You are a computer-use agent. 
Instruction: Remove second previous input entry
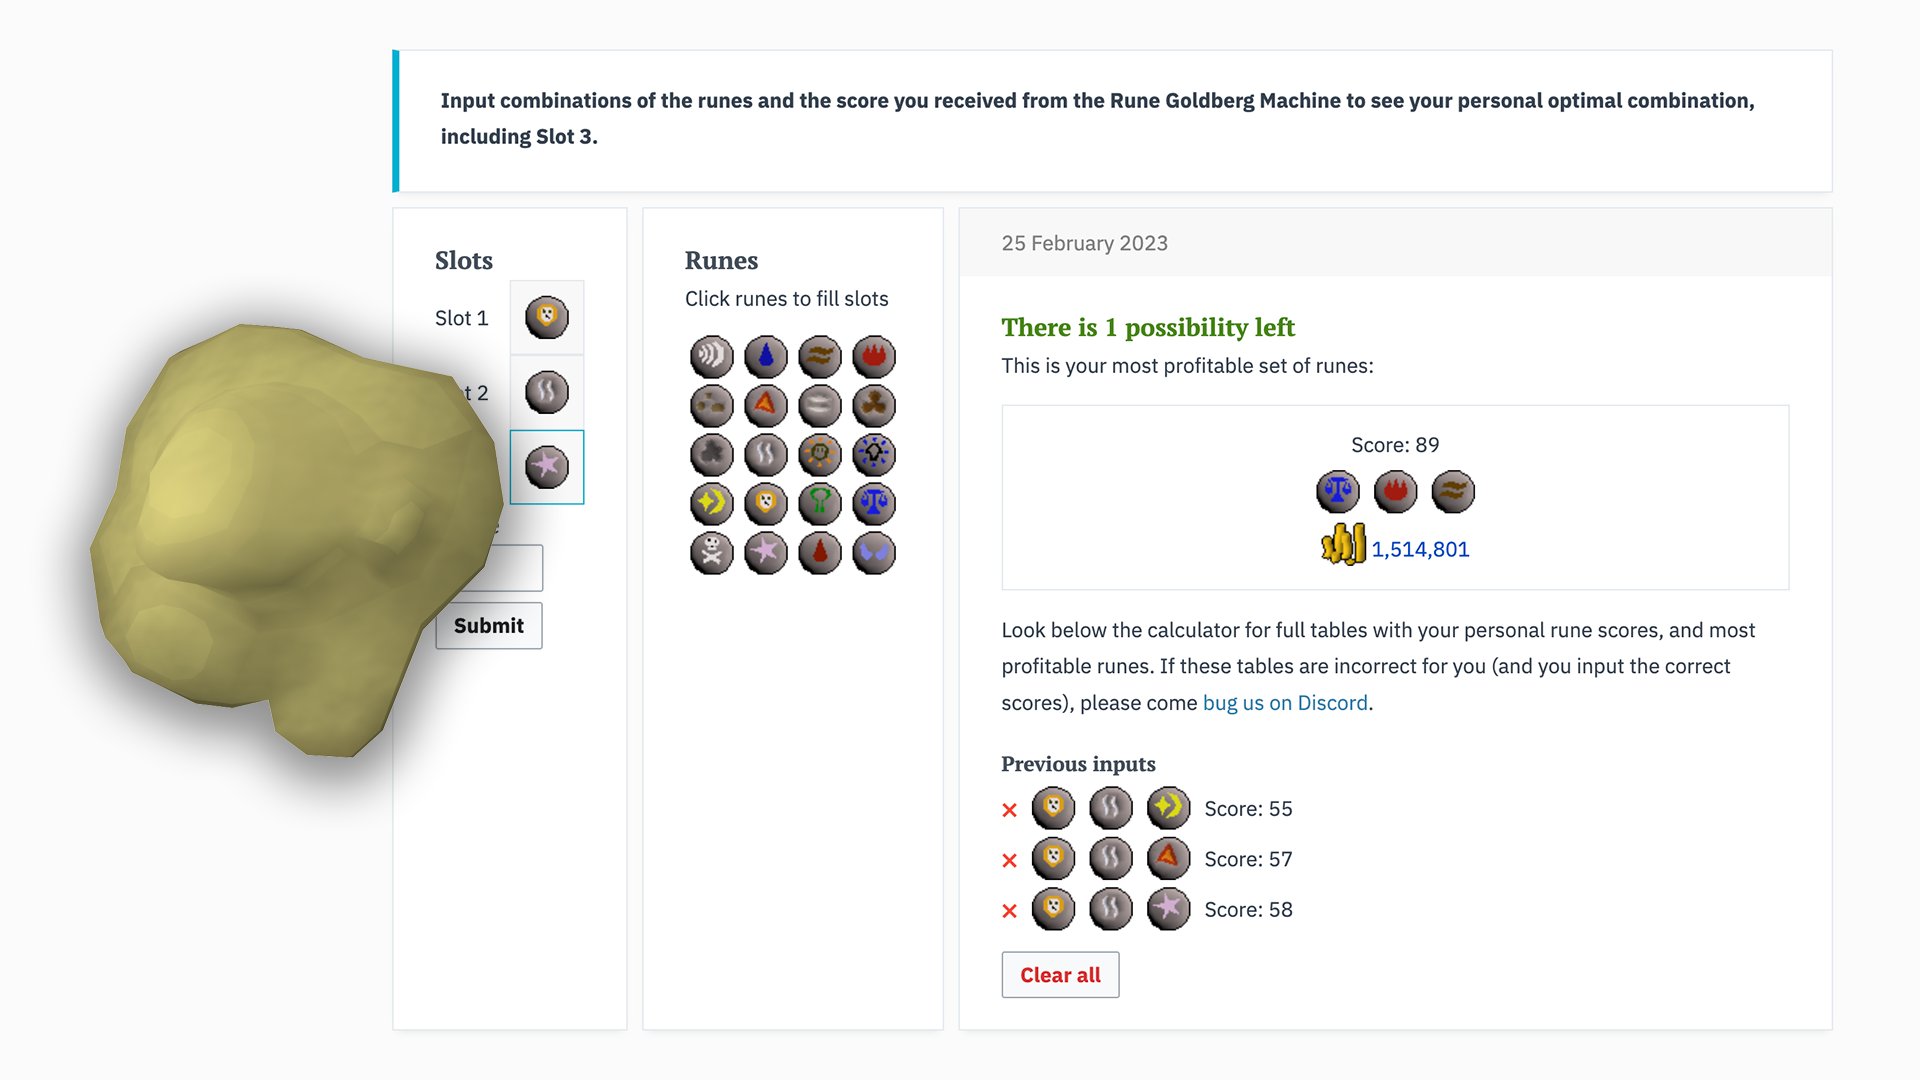pos(1010,858)
